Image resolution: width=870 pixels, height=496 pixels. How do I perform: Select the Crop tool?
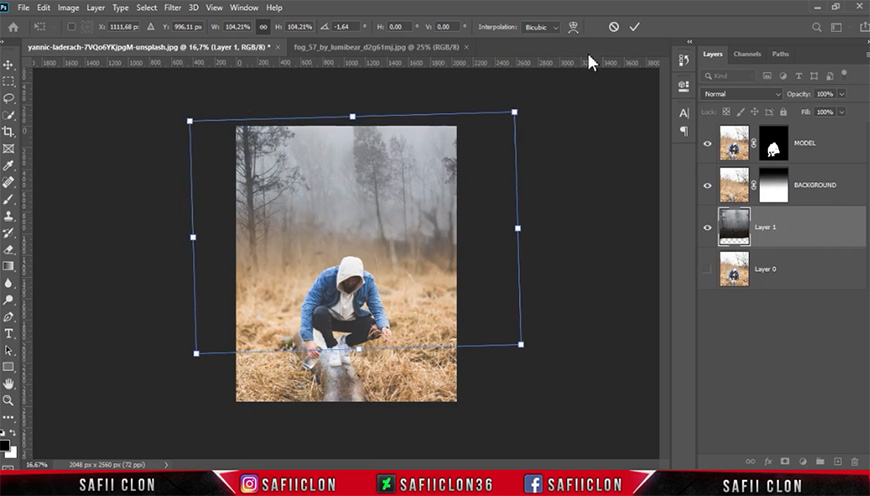[8, 131]
